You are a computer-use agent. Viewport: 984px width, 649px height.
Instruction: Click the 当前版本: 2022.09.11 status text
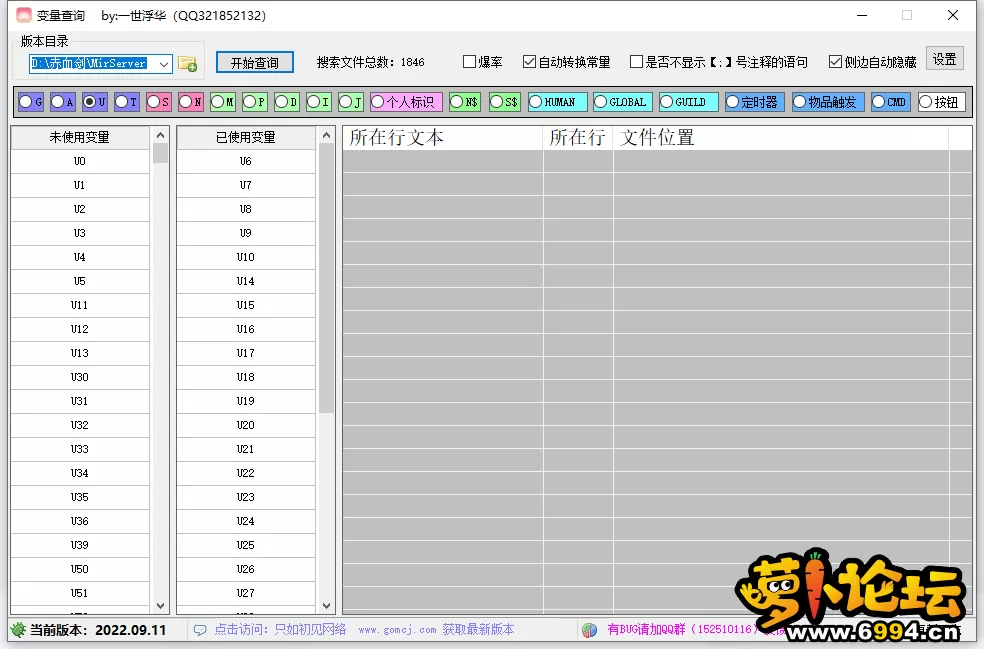coord(98,630)
